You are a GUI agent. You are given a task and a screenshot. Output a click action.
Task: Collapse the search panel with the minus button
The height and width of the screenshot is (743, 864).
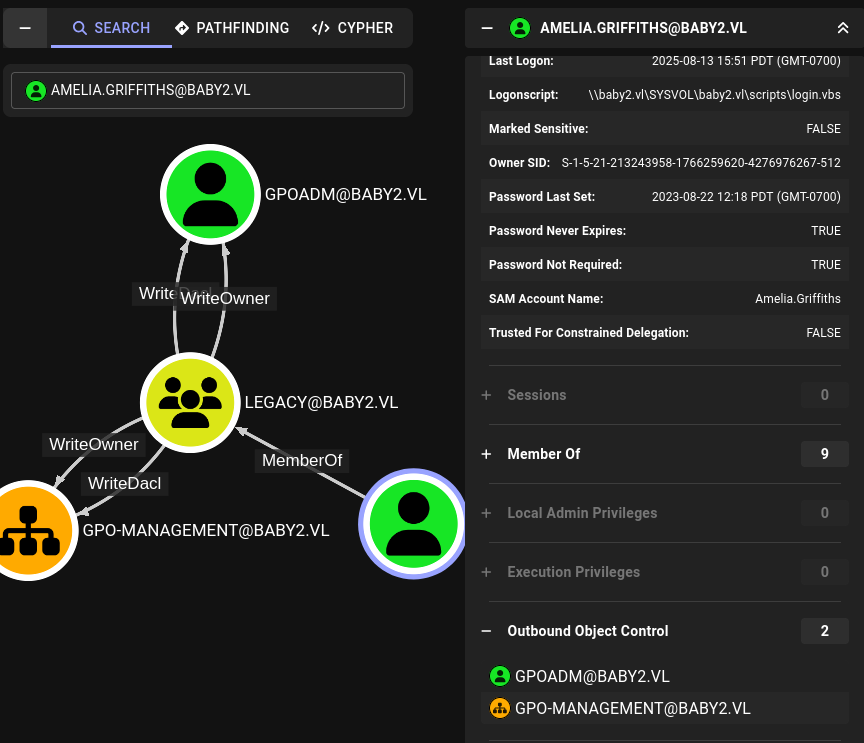[25, 28]
